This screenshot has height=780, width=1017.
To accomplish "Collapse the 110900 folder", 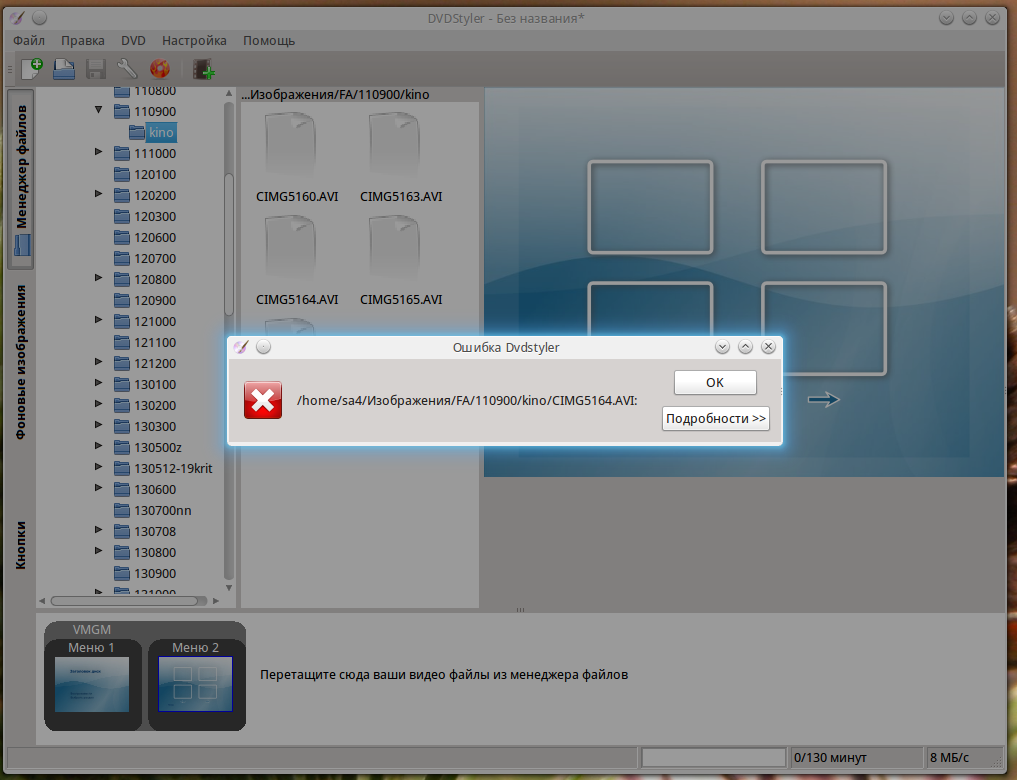I will (99, 110).
